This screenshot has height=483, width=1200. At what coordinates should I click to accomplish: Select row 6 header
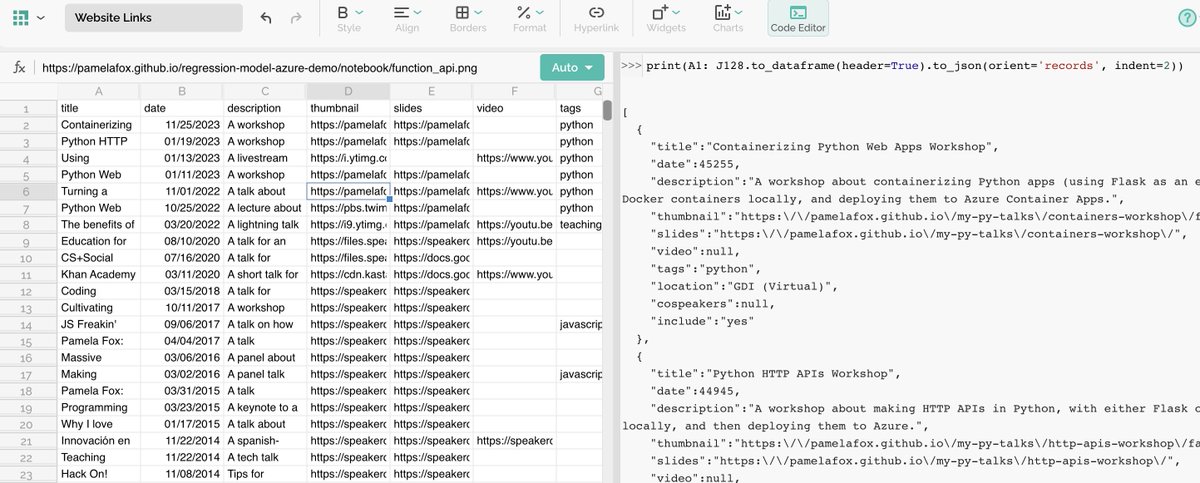click(27, 191)
